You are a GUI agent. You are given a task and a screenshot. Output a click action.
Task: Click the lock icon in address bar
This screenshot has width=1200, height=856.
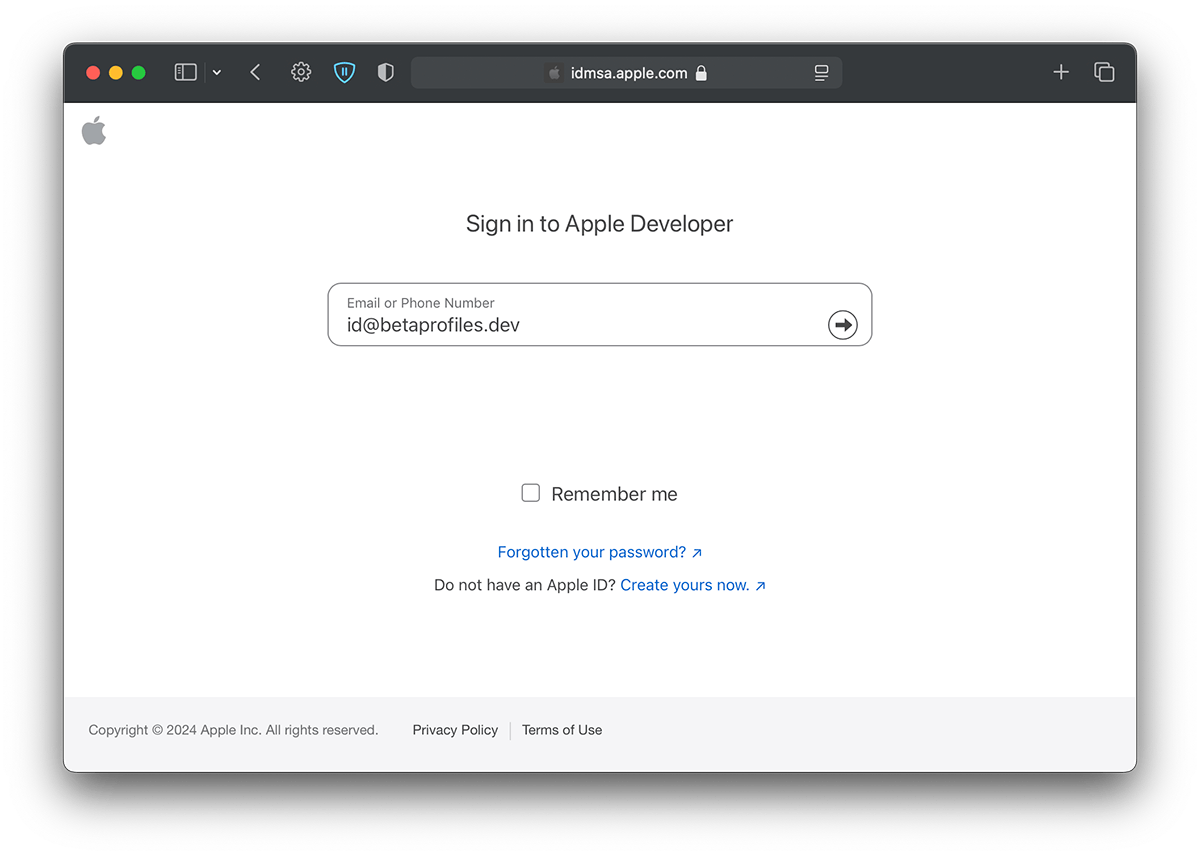click(x=701, y=73)
